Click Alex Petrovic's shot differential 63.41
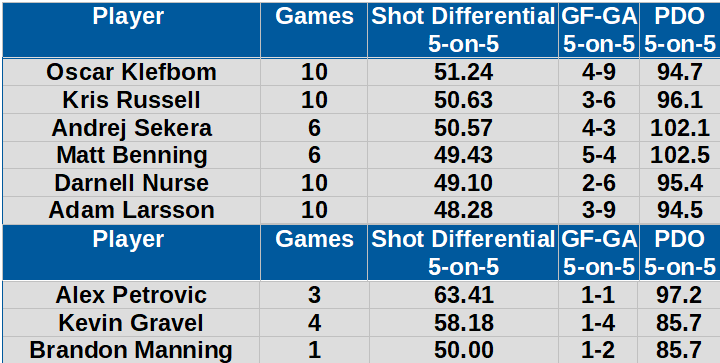Viewport: 720px width, 363px height. [x=463, y=295]
